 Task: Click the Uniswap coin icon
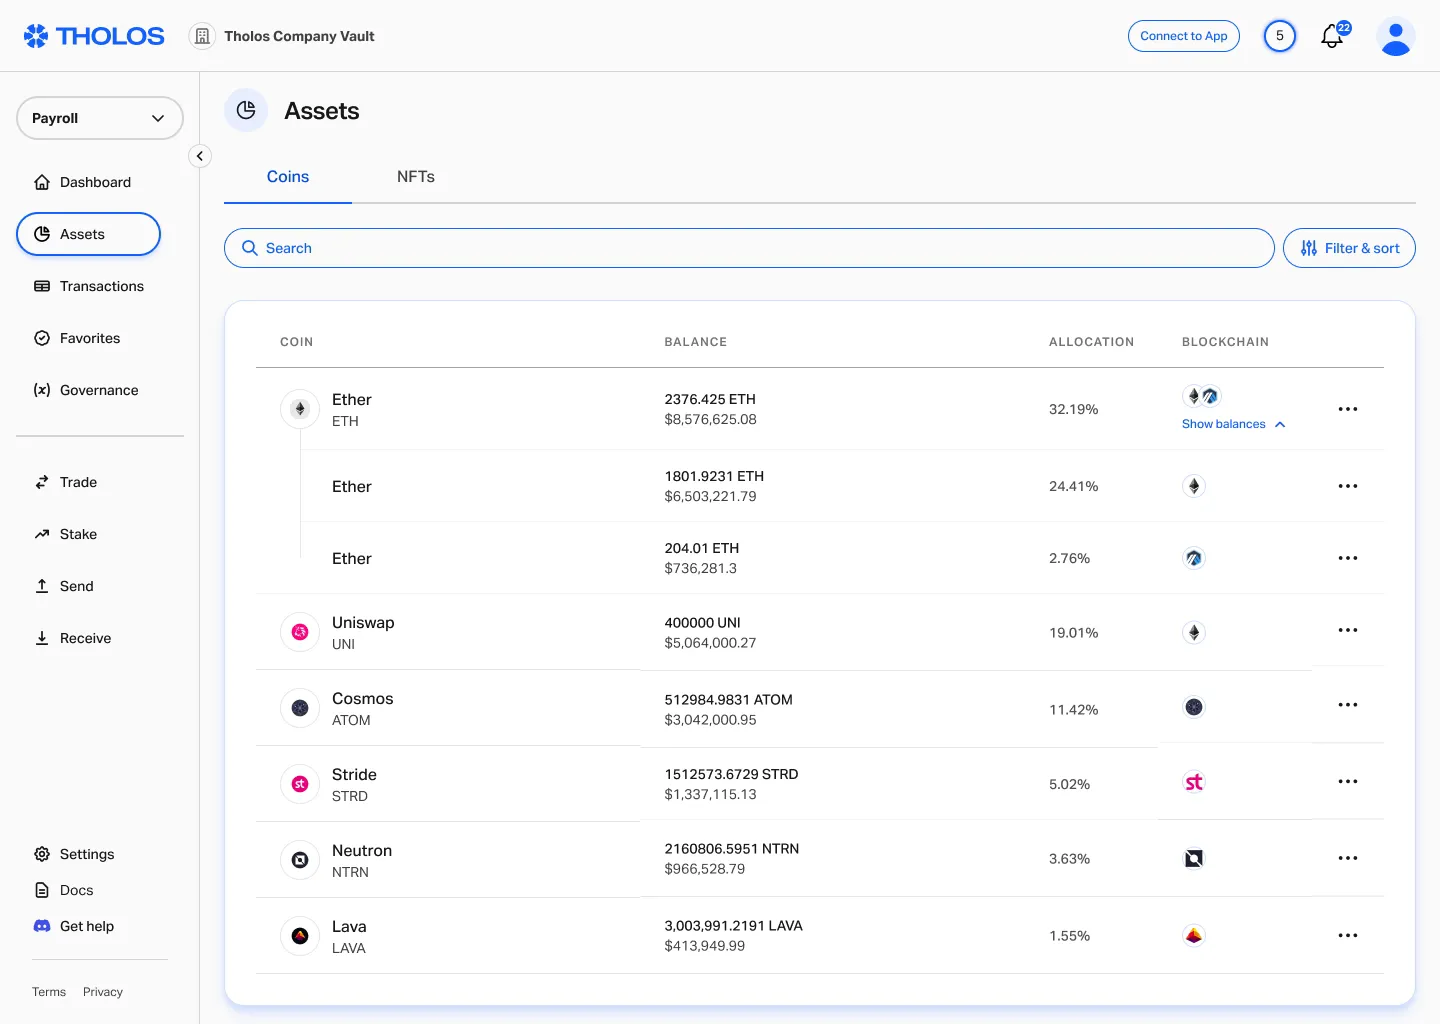coord(300,632)
